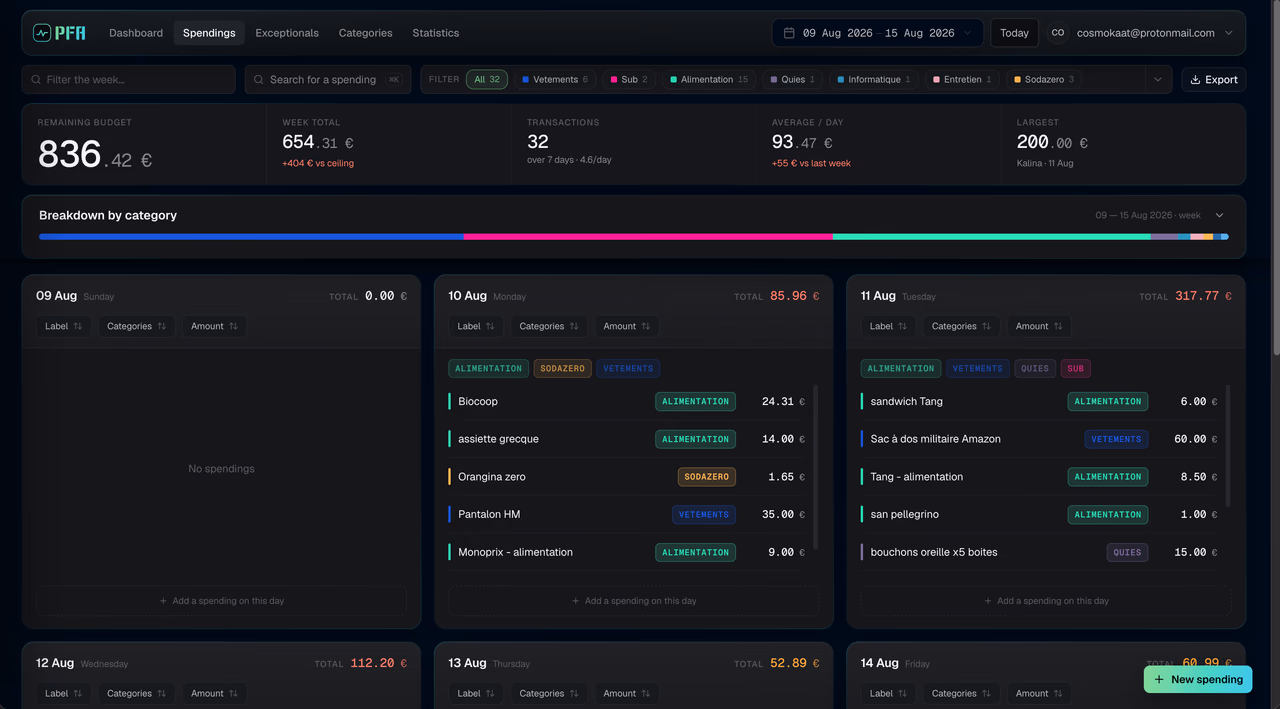Screen dimensions: 1280x709
Task: Sort 09 Aug by the Categories arrows
Action: coord(162,326)
